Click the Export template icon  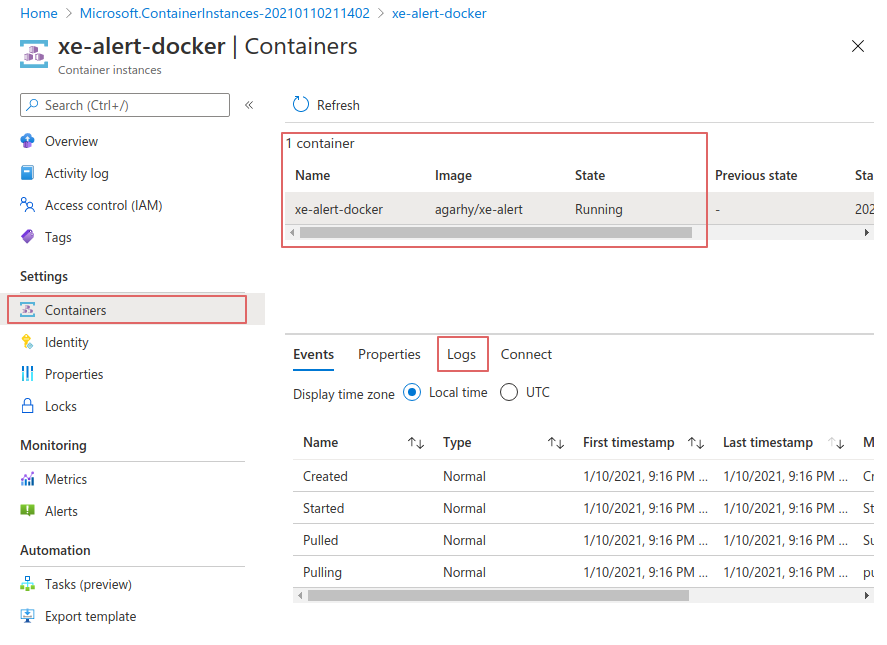[x=27, y=616]
